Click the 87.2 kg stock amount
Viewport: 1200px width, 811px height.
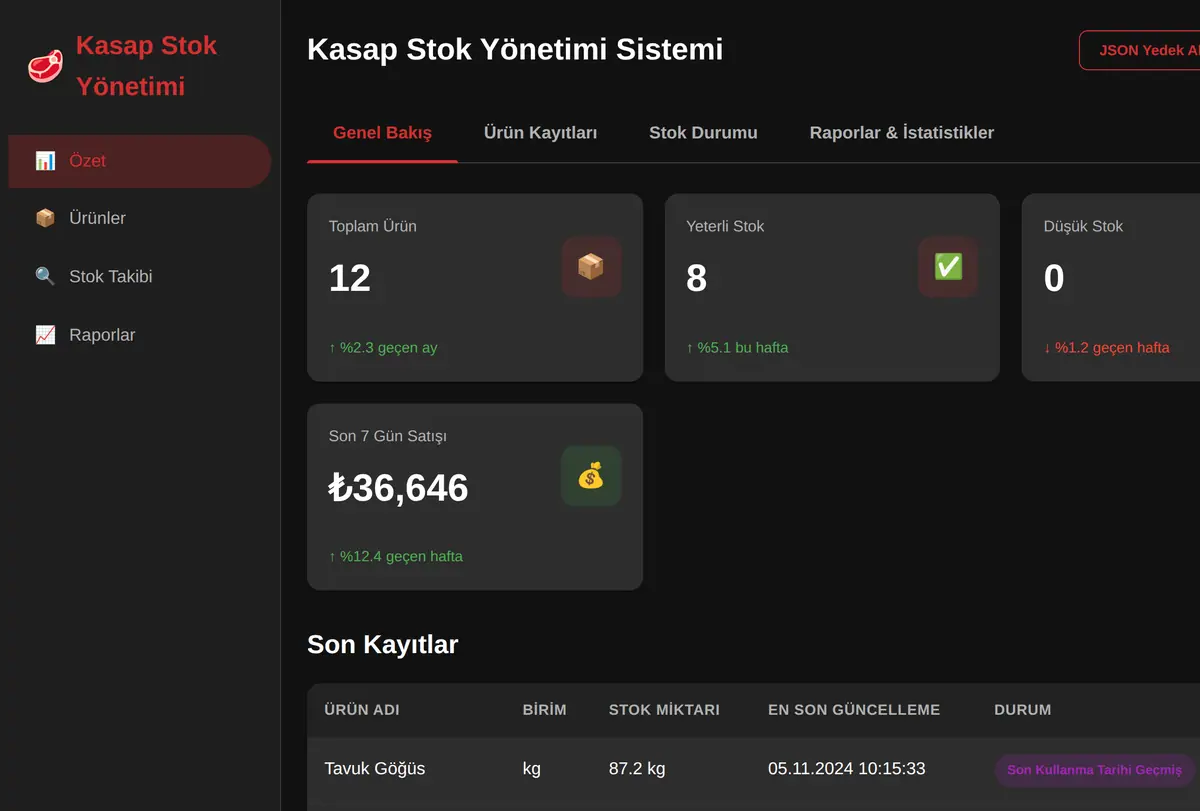click(x=637, y=769)
